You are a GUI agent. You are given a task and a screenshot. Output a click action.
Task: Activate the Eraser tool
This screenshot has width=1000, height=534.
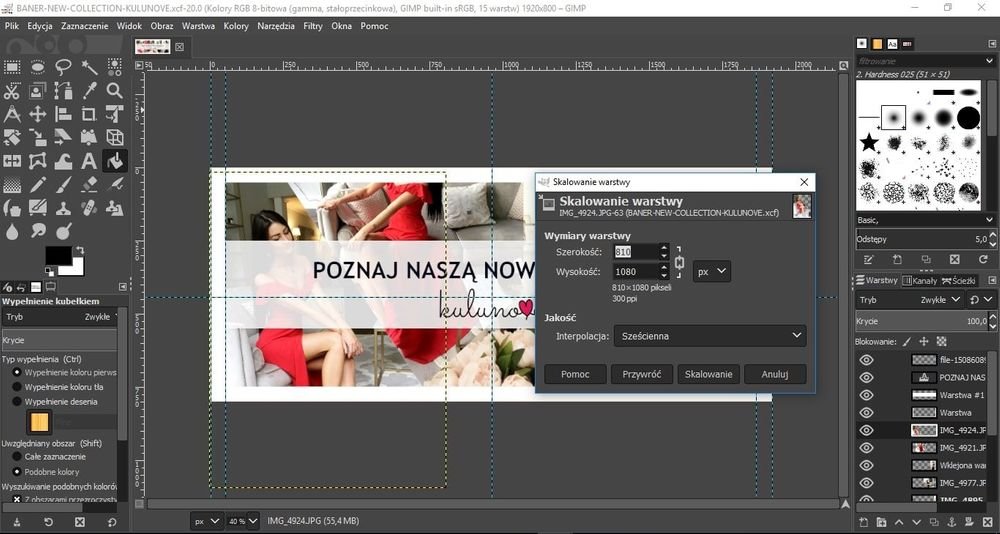point(89,184)
